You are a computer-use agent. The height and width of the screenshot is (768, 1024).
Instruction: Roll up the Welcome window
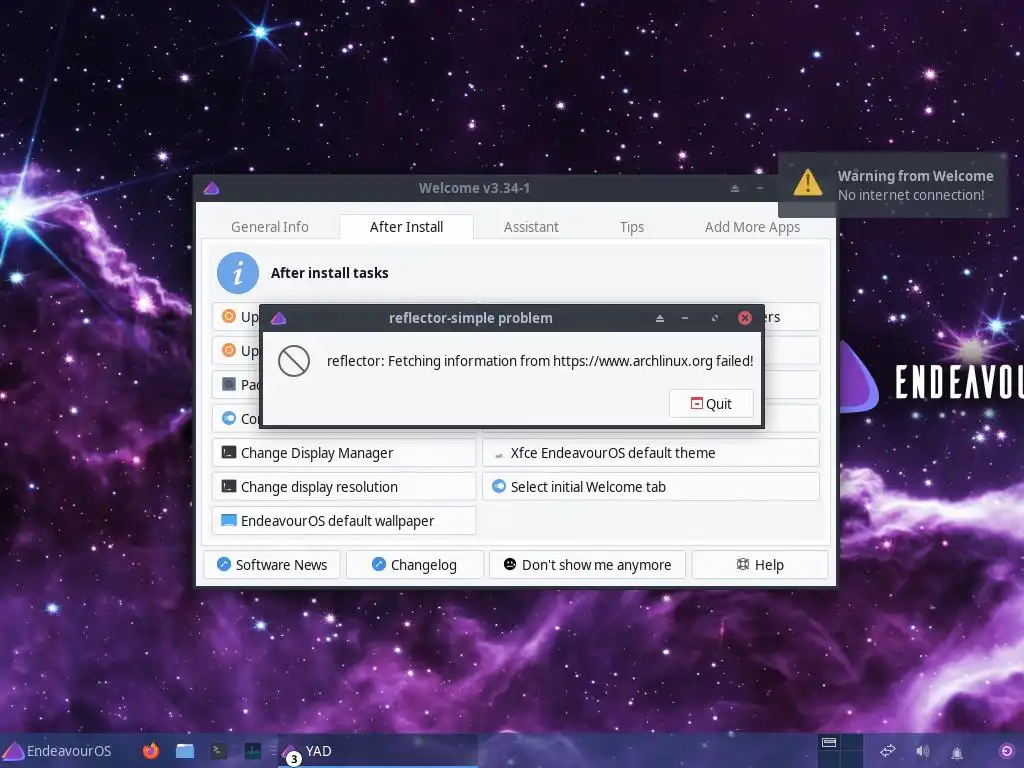click(x=735, y=188)
